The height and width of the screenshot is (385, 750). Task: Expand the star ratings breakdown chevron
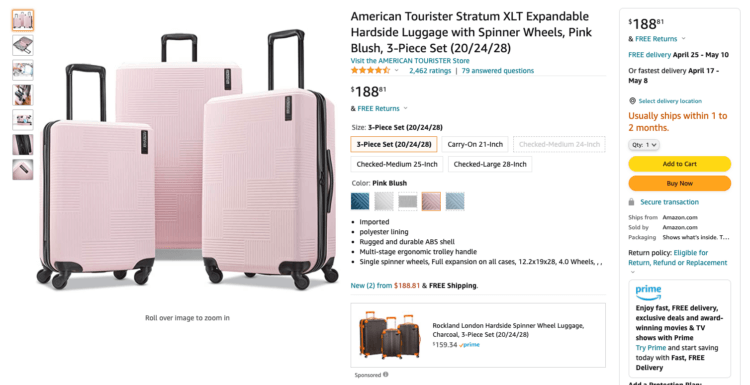(396, 71)
